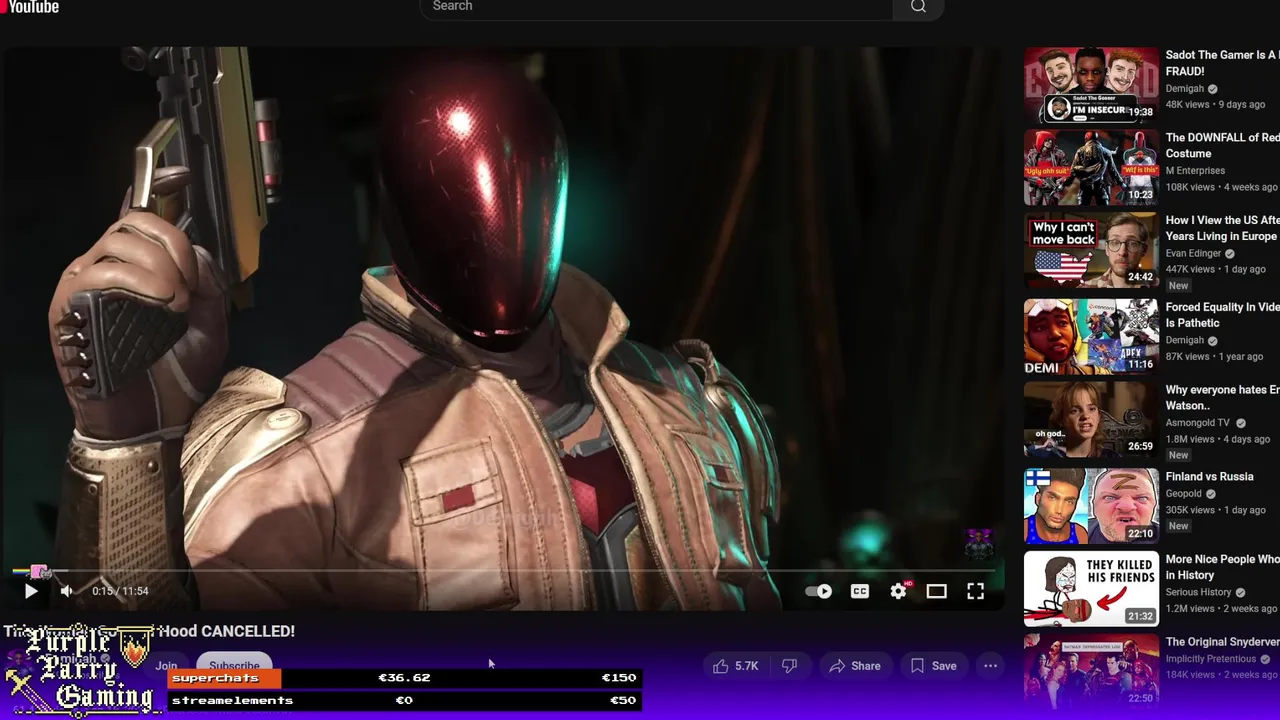Click the Purple Party Gaming logo
1280x720 pixels.
(x=81, y=670)
